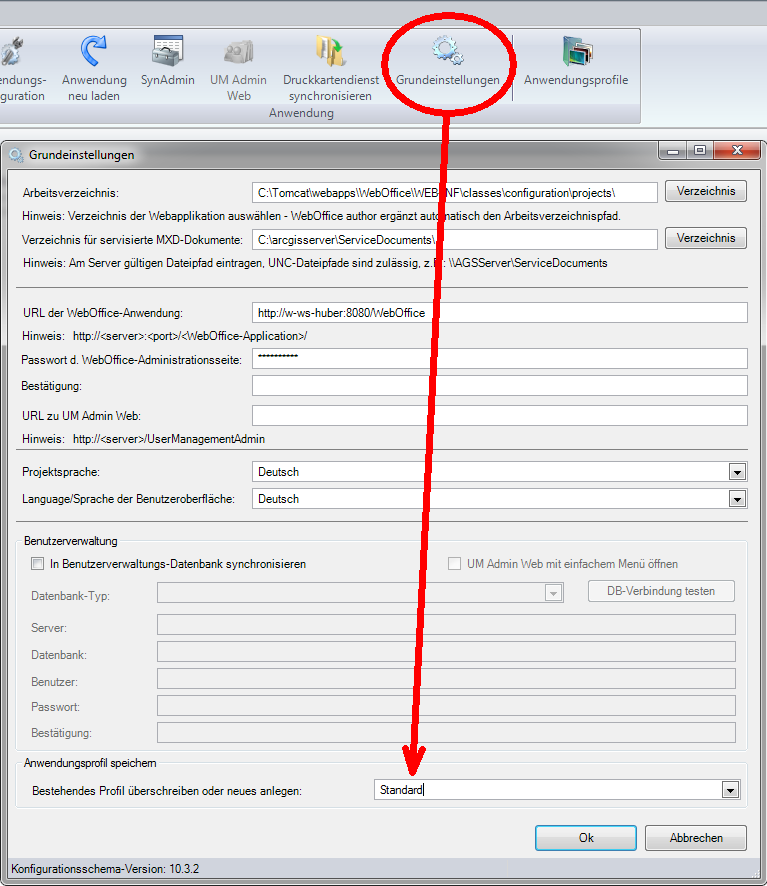
Task: Close the Grundeinstellungen dialog
Action: tap(737, 151)
